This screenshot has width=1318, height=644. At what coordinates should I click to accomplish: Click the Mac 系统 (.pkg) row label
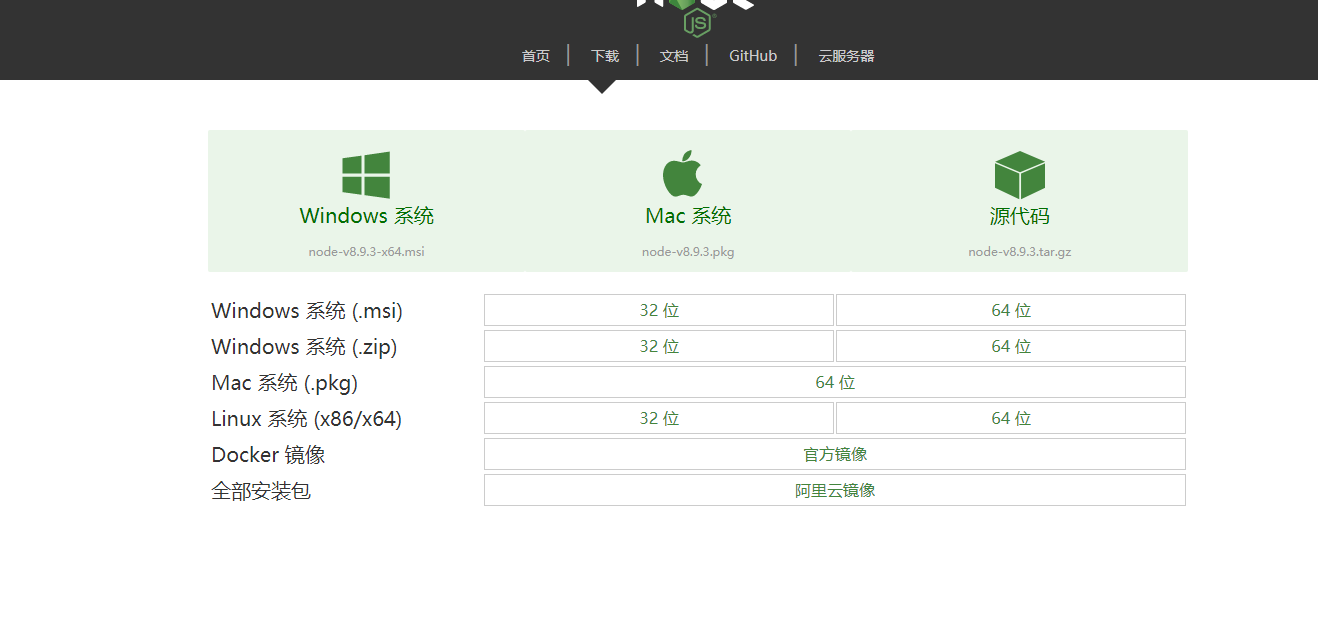pyautogui.click(x=285, y=383)
